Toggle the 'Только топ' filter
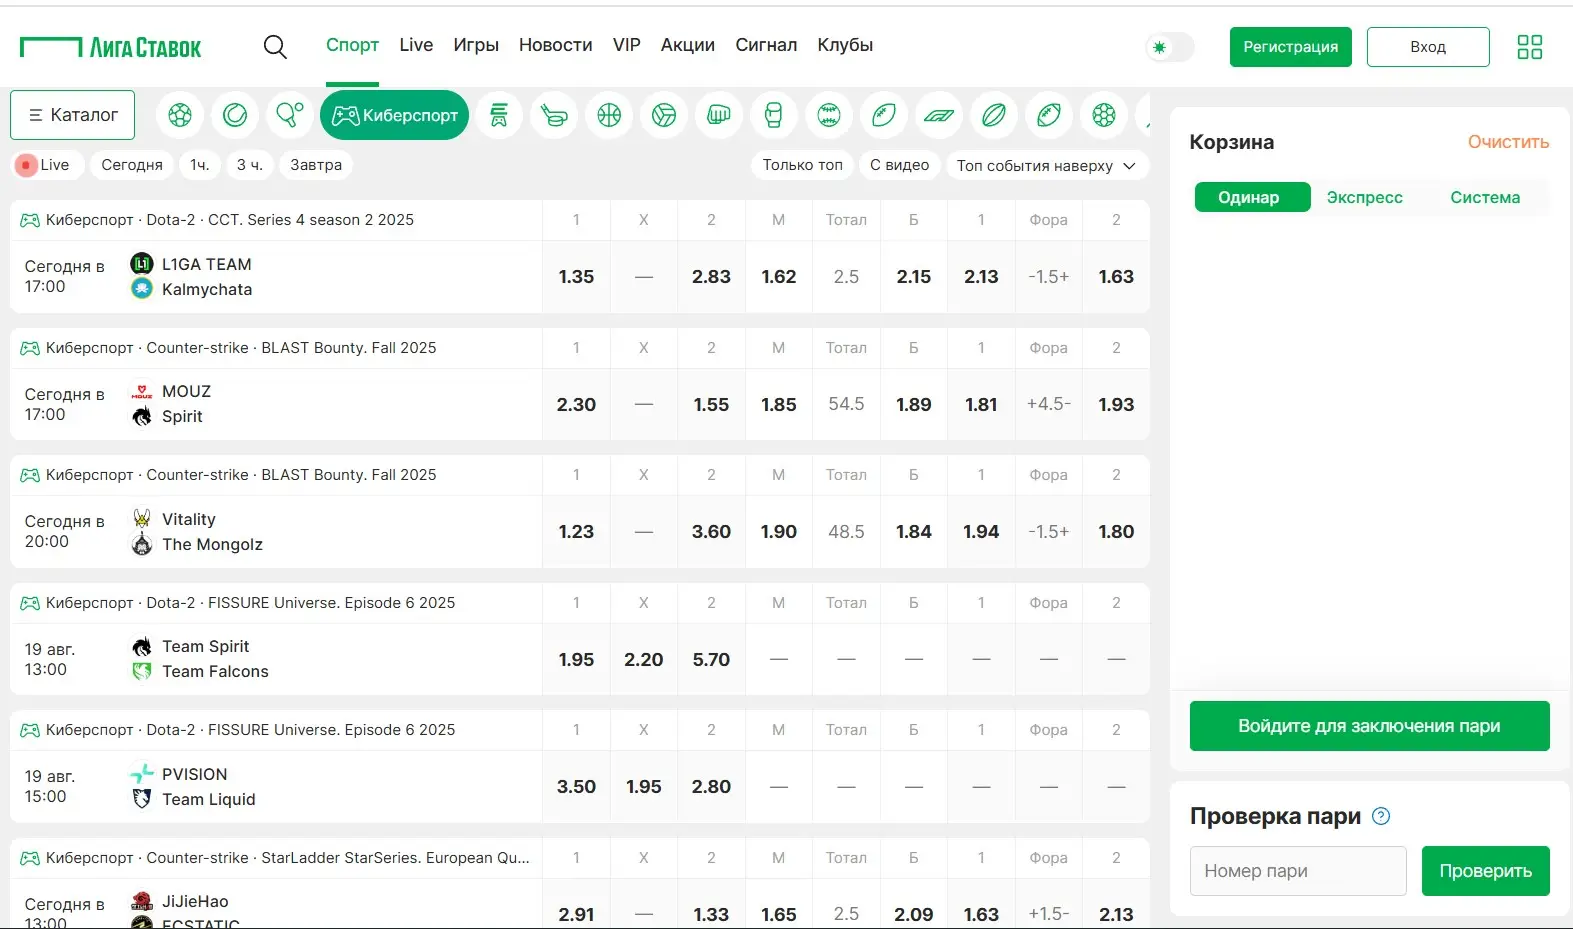Image resolution: width=1573 pixels, height=929 pixels. [x=802, y=165]
